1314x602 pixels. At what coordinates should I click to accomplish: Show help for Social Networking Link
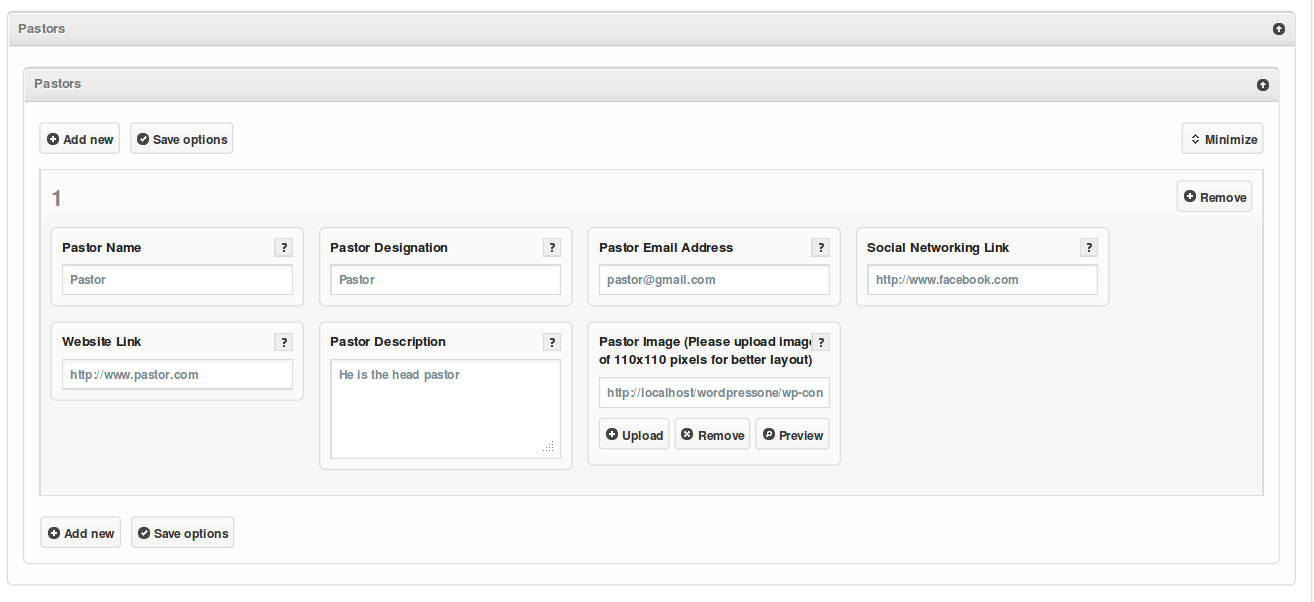point(1088,248)
